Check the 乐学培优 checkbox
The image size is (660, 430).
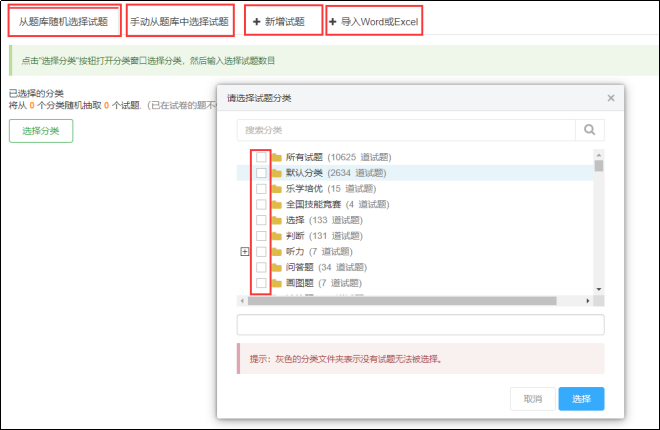pyautogui.click(x=261, y=188)
